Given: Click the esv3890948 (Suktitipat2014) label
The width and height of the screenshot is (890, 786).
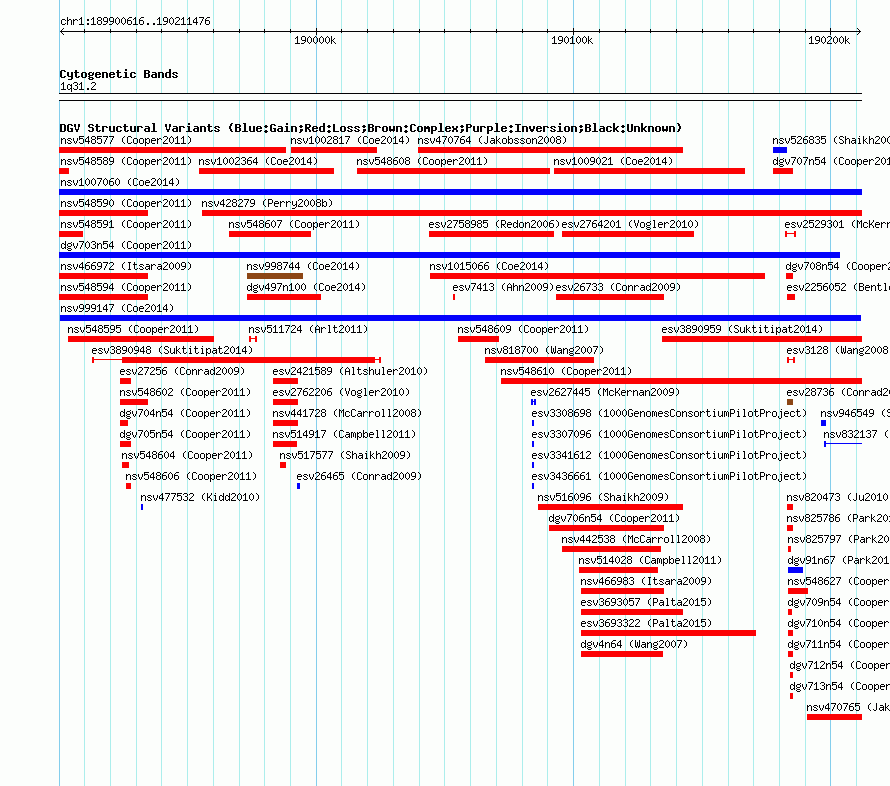Looking at the screenshot, I should [x=173, y=350].
